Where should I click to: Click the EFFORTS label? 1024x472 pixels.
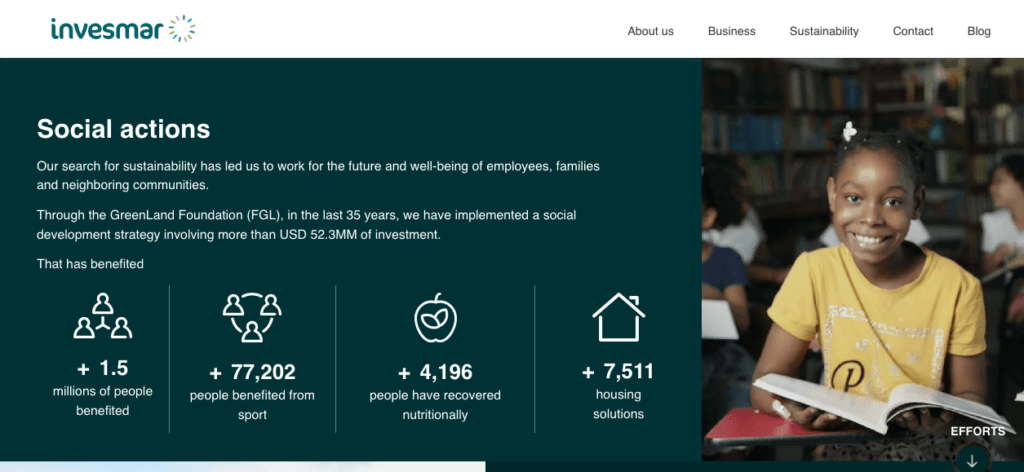click(978, 432)
